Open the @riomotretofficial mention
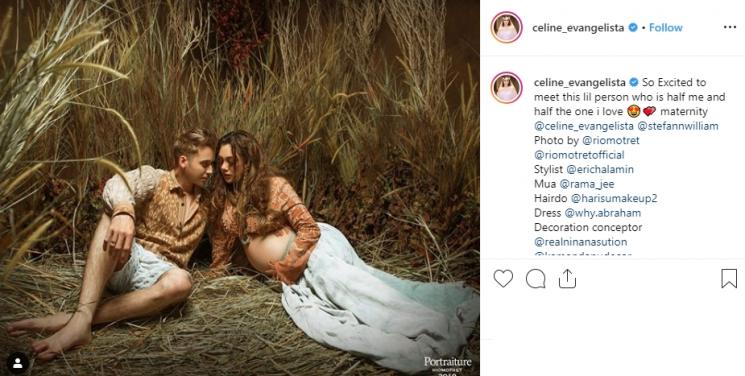Viewport: 745px width, 376px height. coord(579,155)
